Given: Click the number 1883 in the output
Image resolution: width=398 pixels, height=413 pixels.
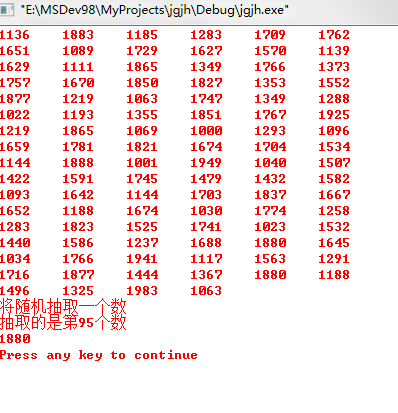Looking at the screenshot, I should tap(78, 35).
